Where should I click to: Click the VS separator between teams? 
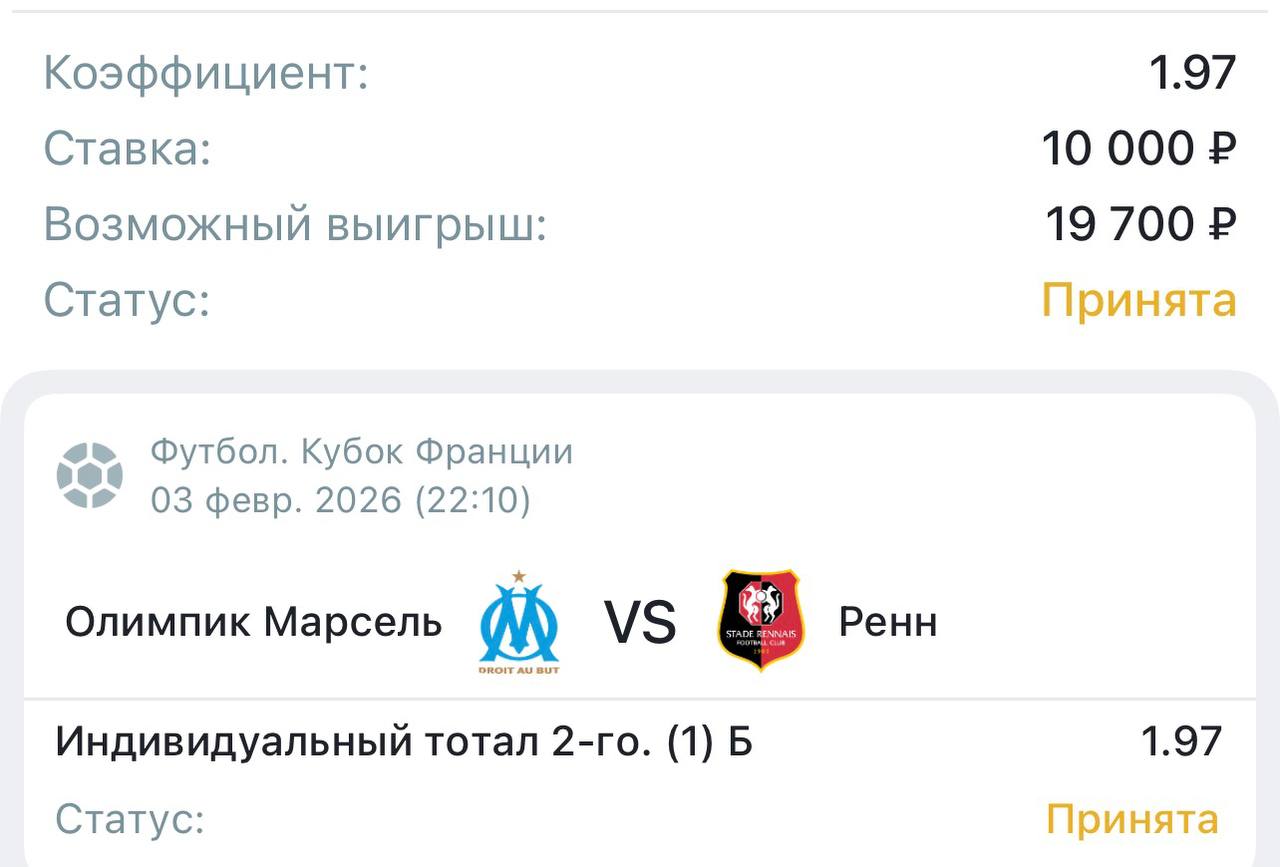640,622
